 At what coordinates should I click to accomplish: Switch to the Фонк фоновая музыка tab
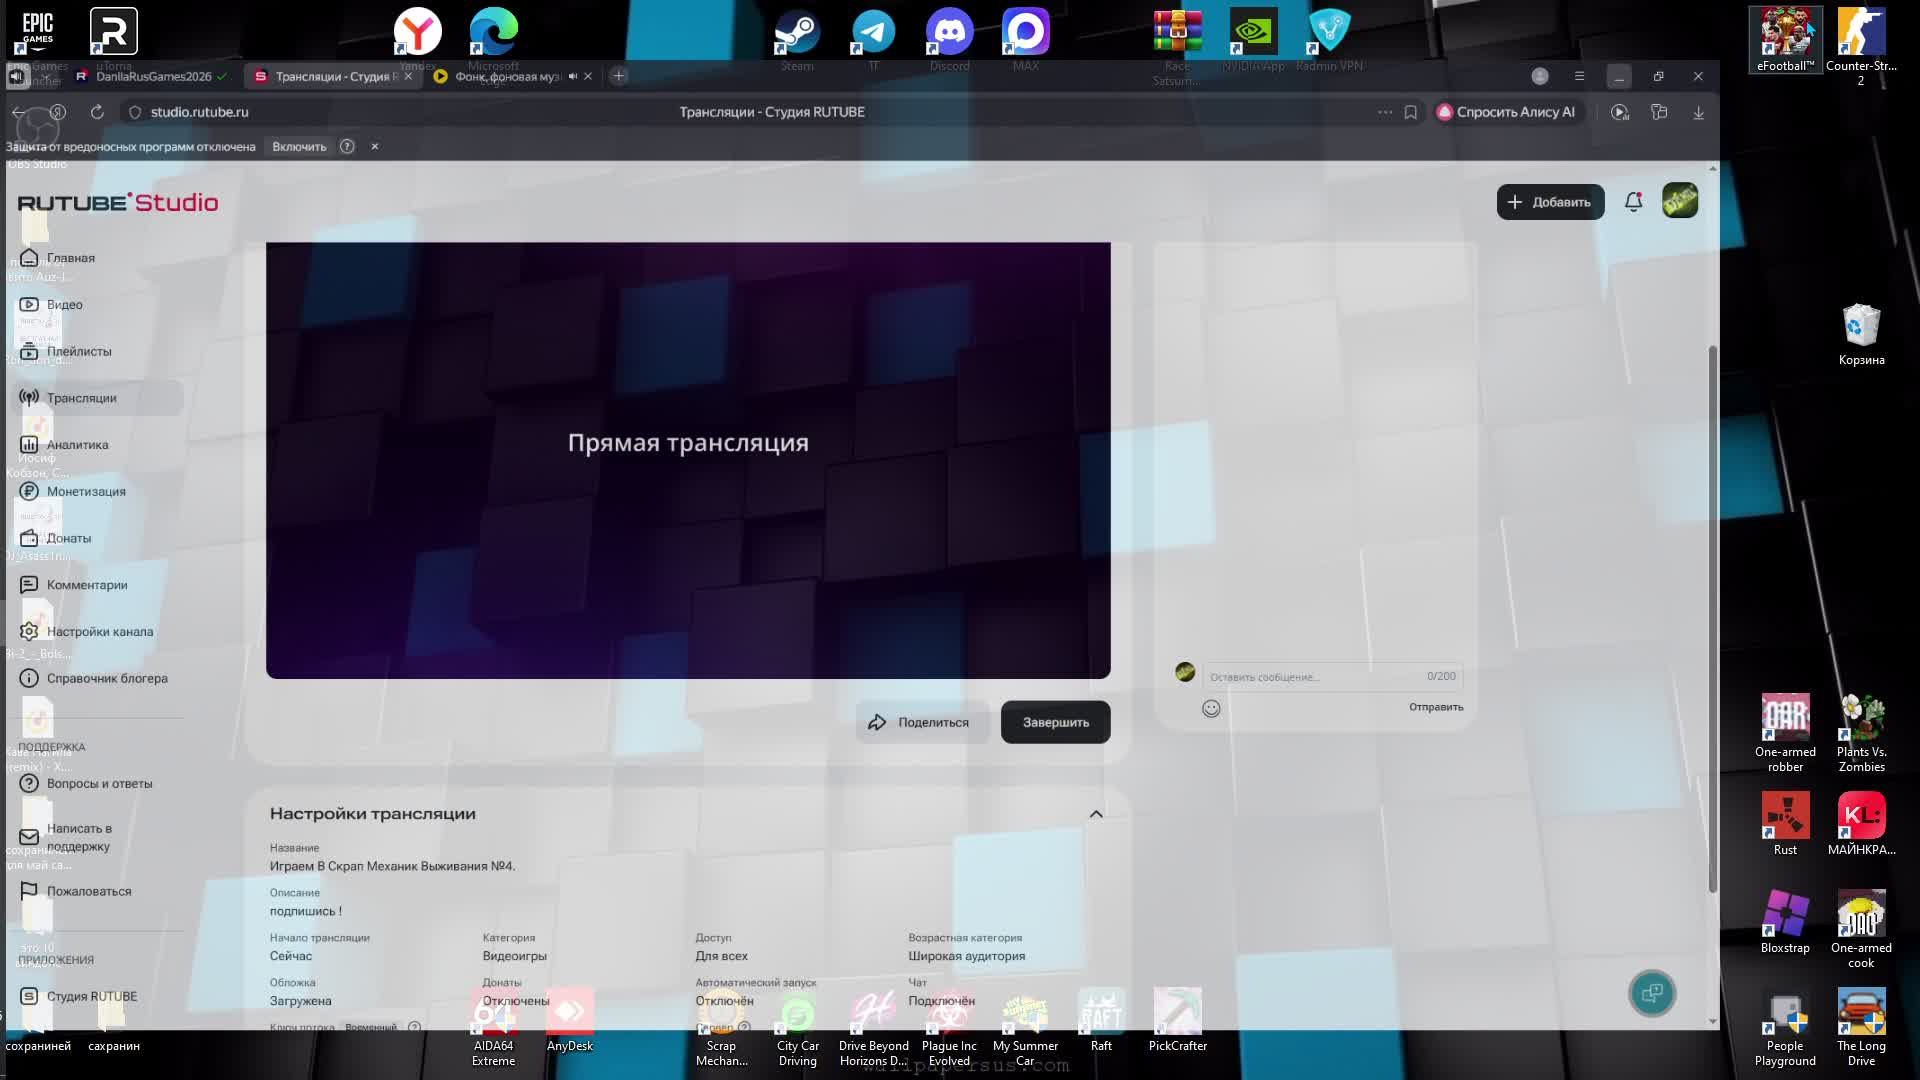[505, 76]
